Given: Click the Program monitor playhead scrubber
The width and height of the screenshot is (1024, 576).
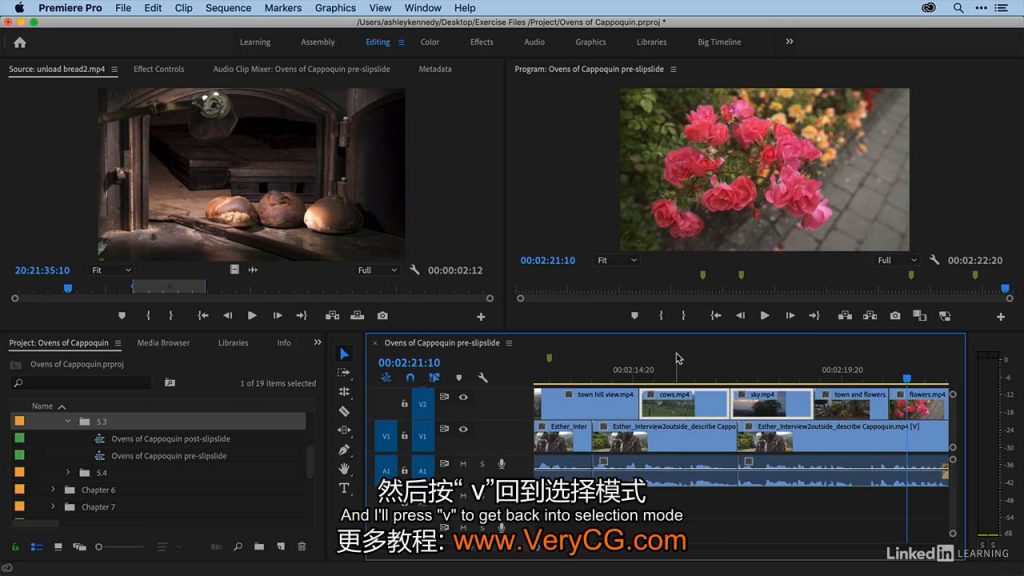Looking at the screenshot, I should click(x=1005, y=288).
